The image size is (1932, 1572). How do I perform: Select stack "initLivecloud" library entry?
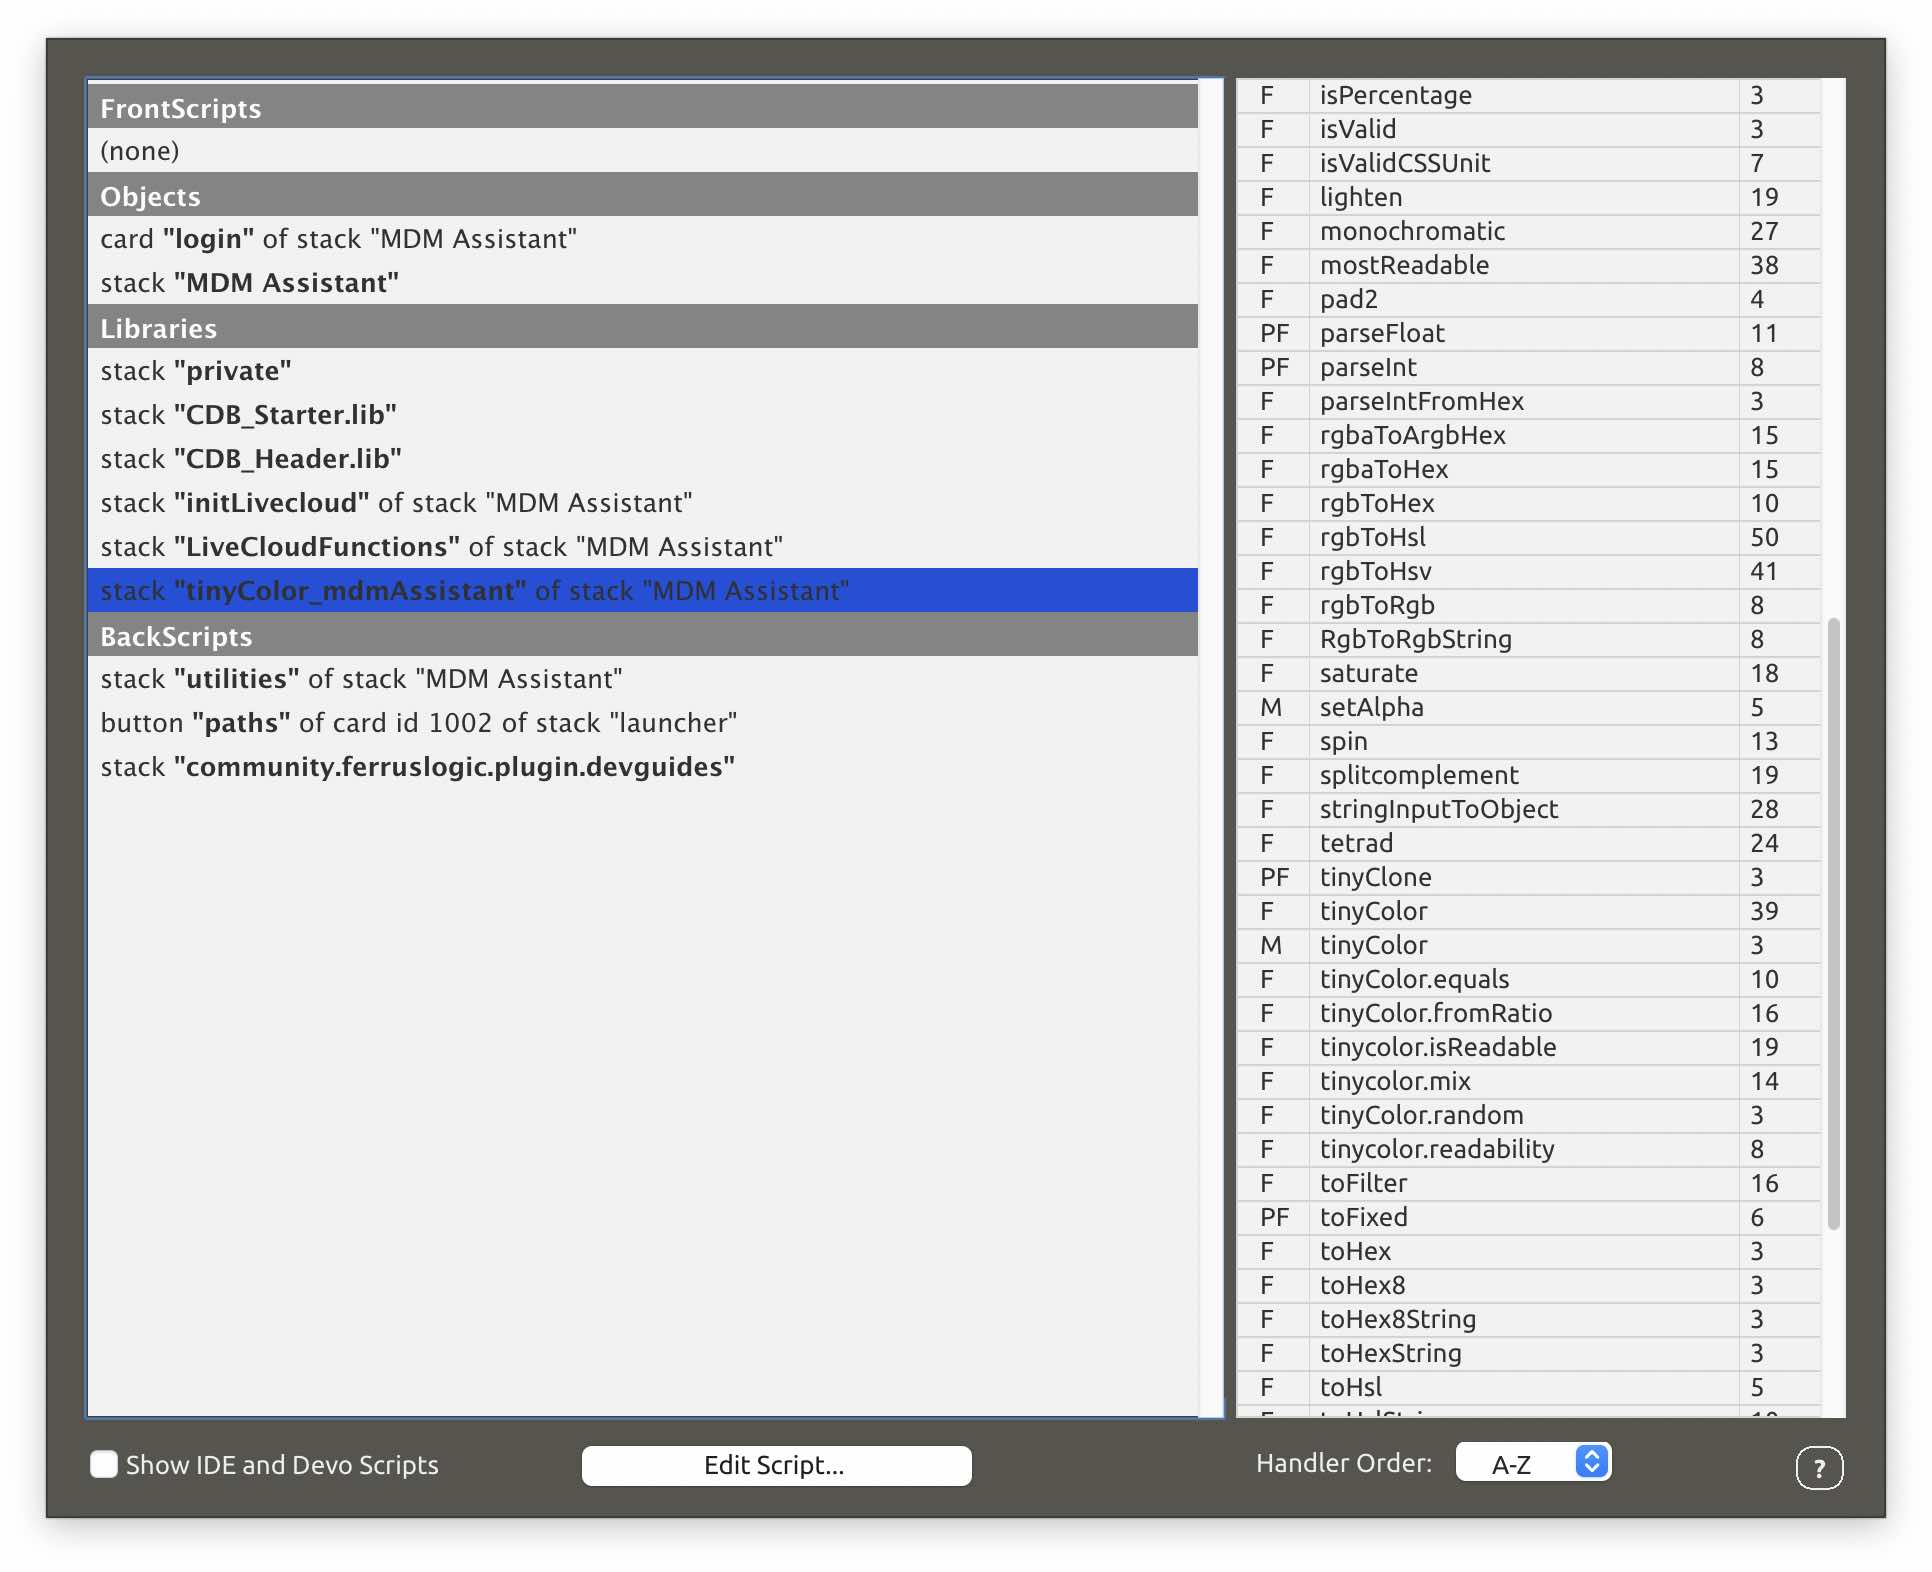tap(396, 503)
